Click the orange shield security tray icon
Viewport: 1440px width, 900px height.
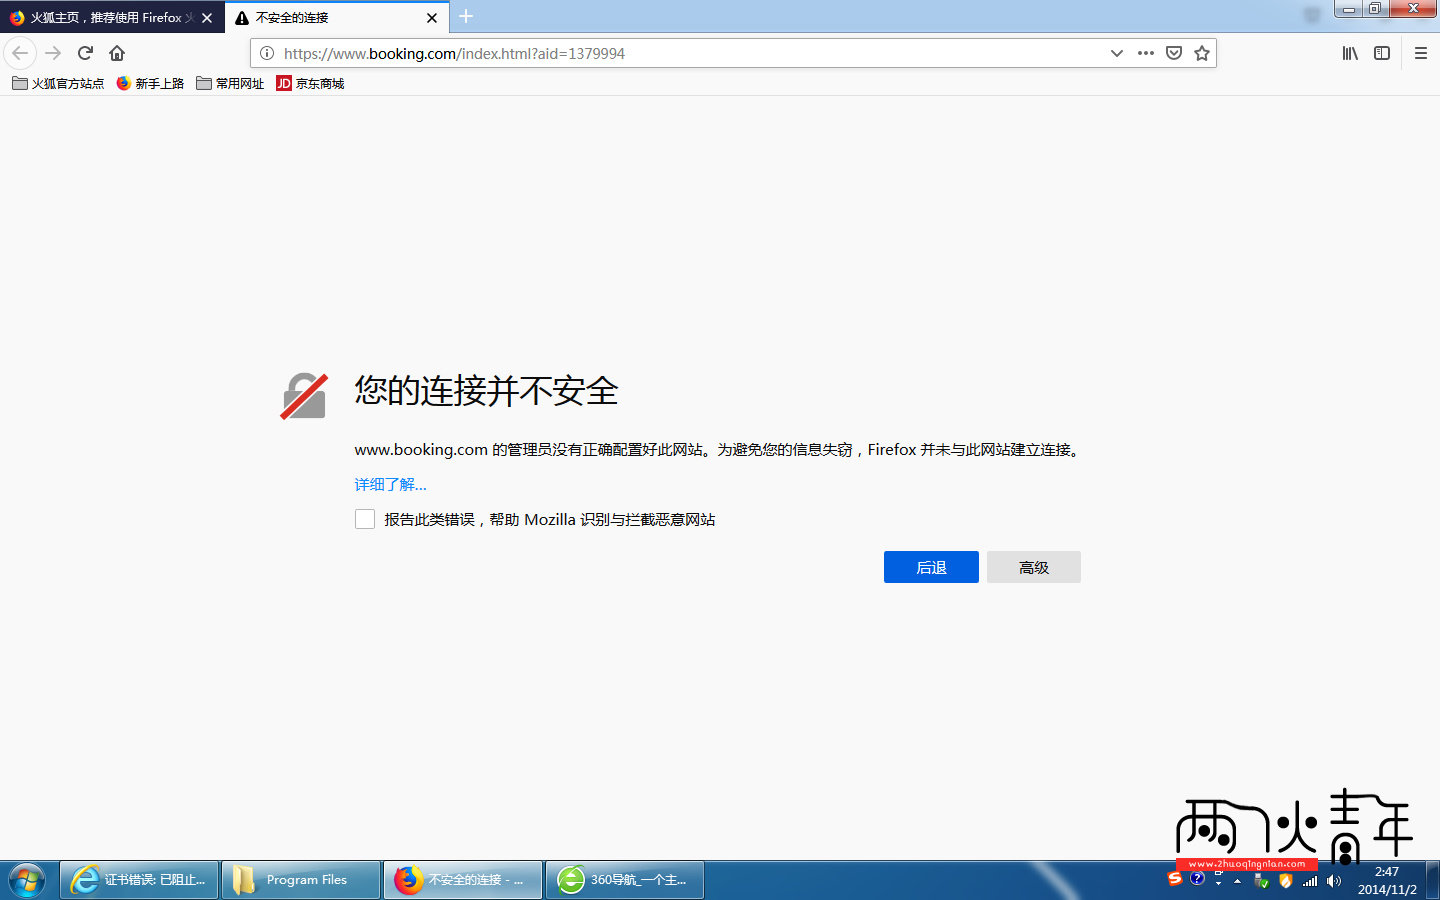1286,881
